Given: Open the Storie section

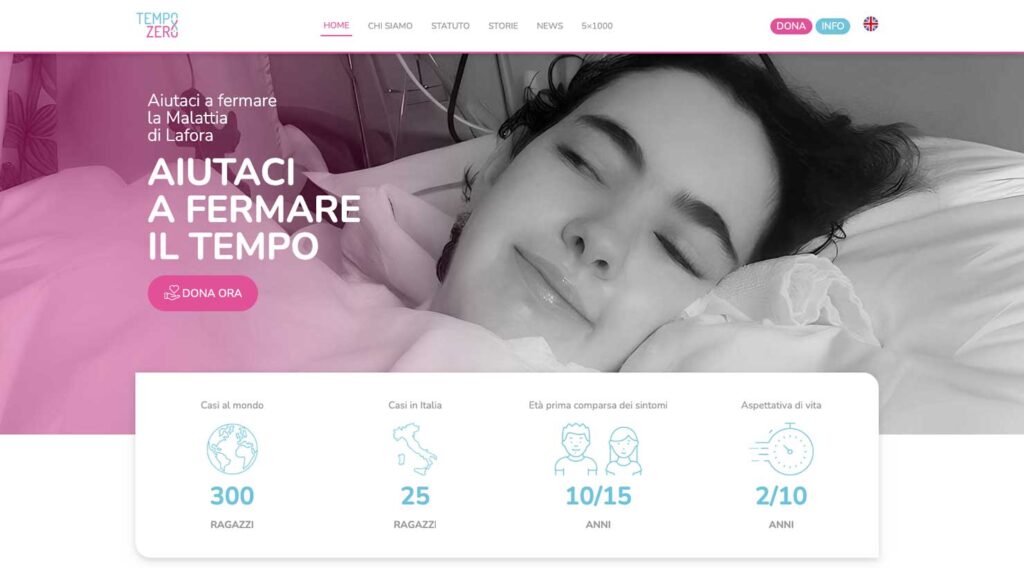Looking at the screenshot, I should [x=503, y=26].
